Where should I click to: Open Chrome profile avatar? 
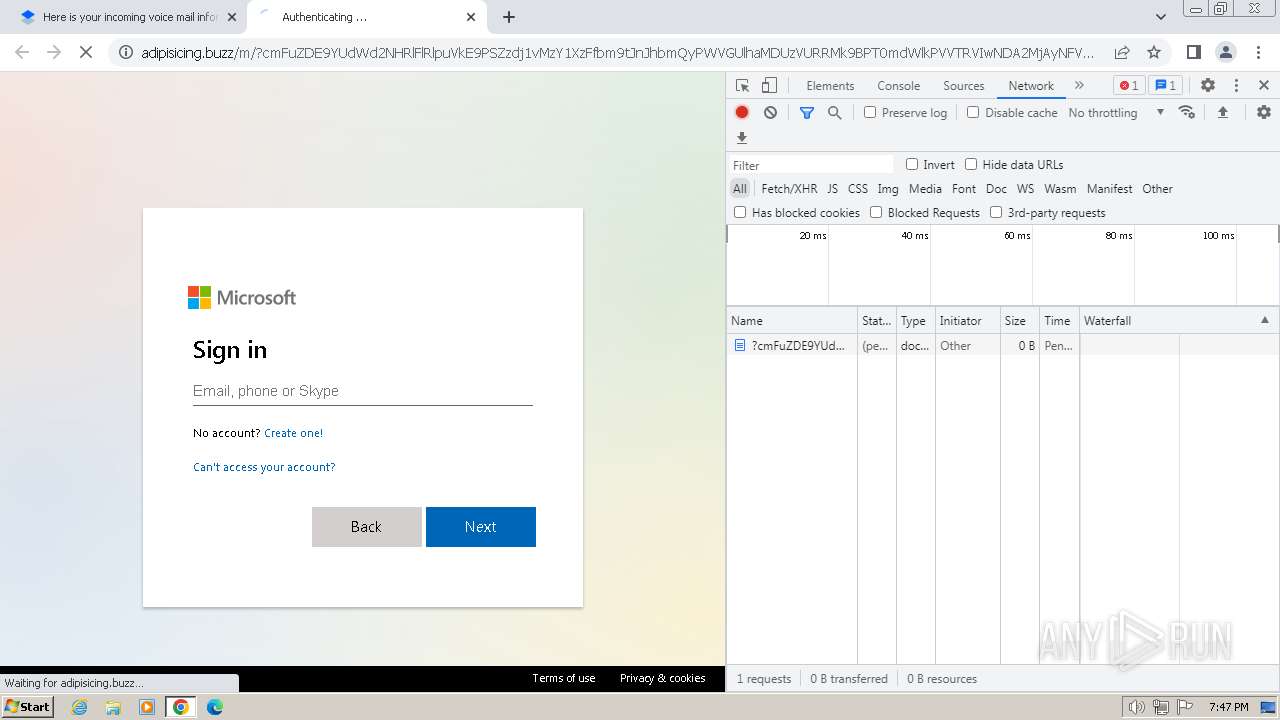coord(1225,52)
